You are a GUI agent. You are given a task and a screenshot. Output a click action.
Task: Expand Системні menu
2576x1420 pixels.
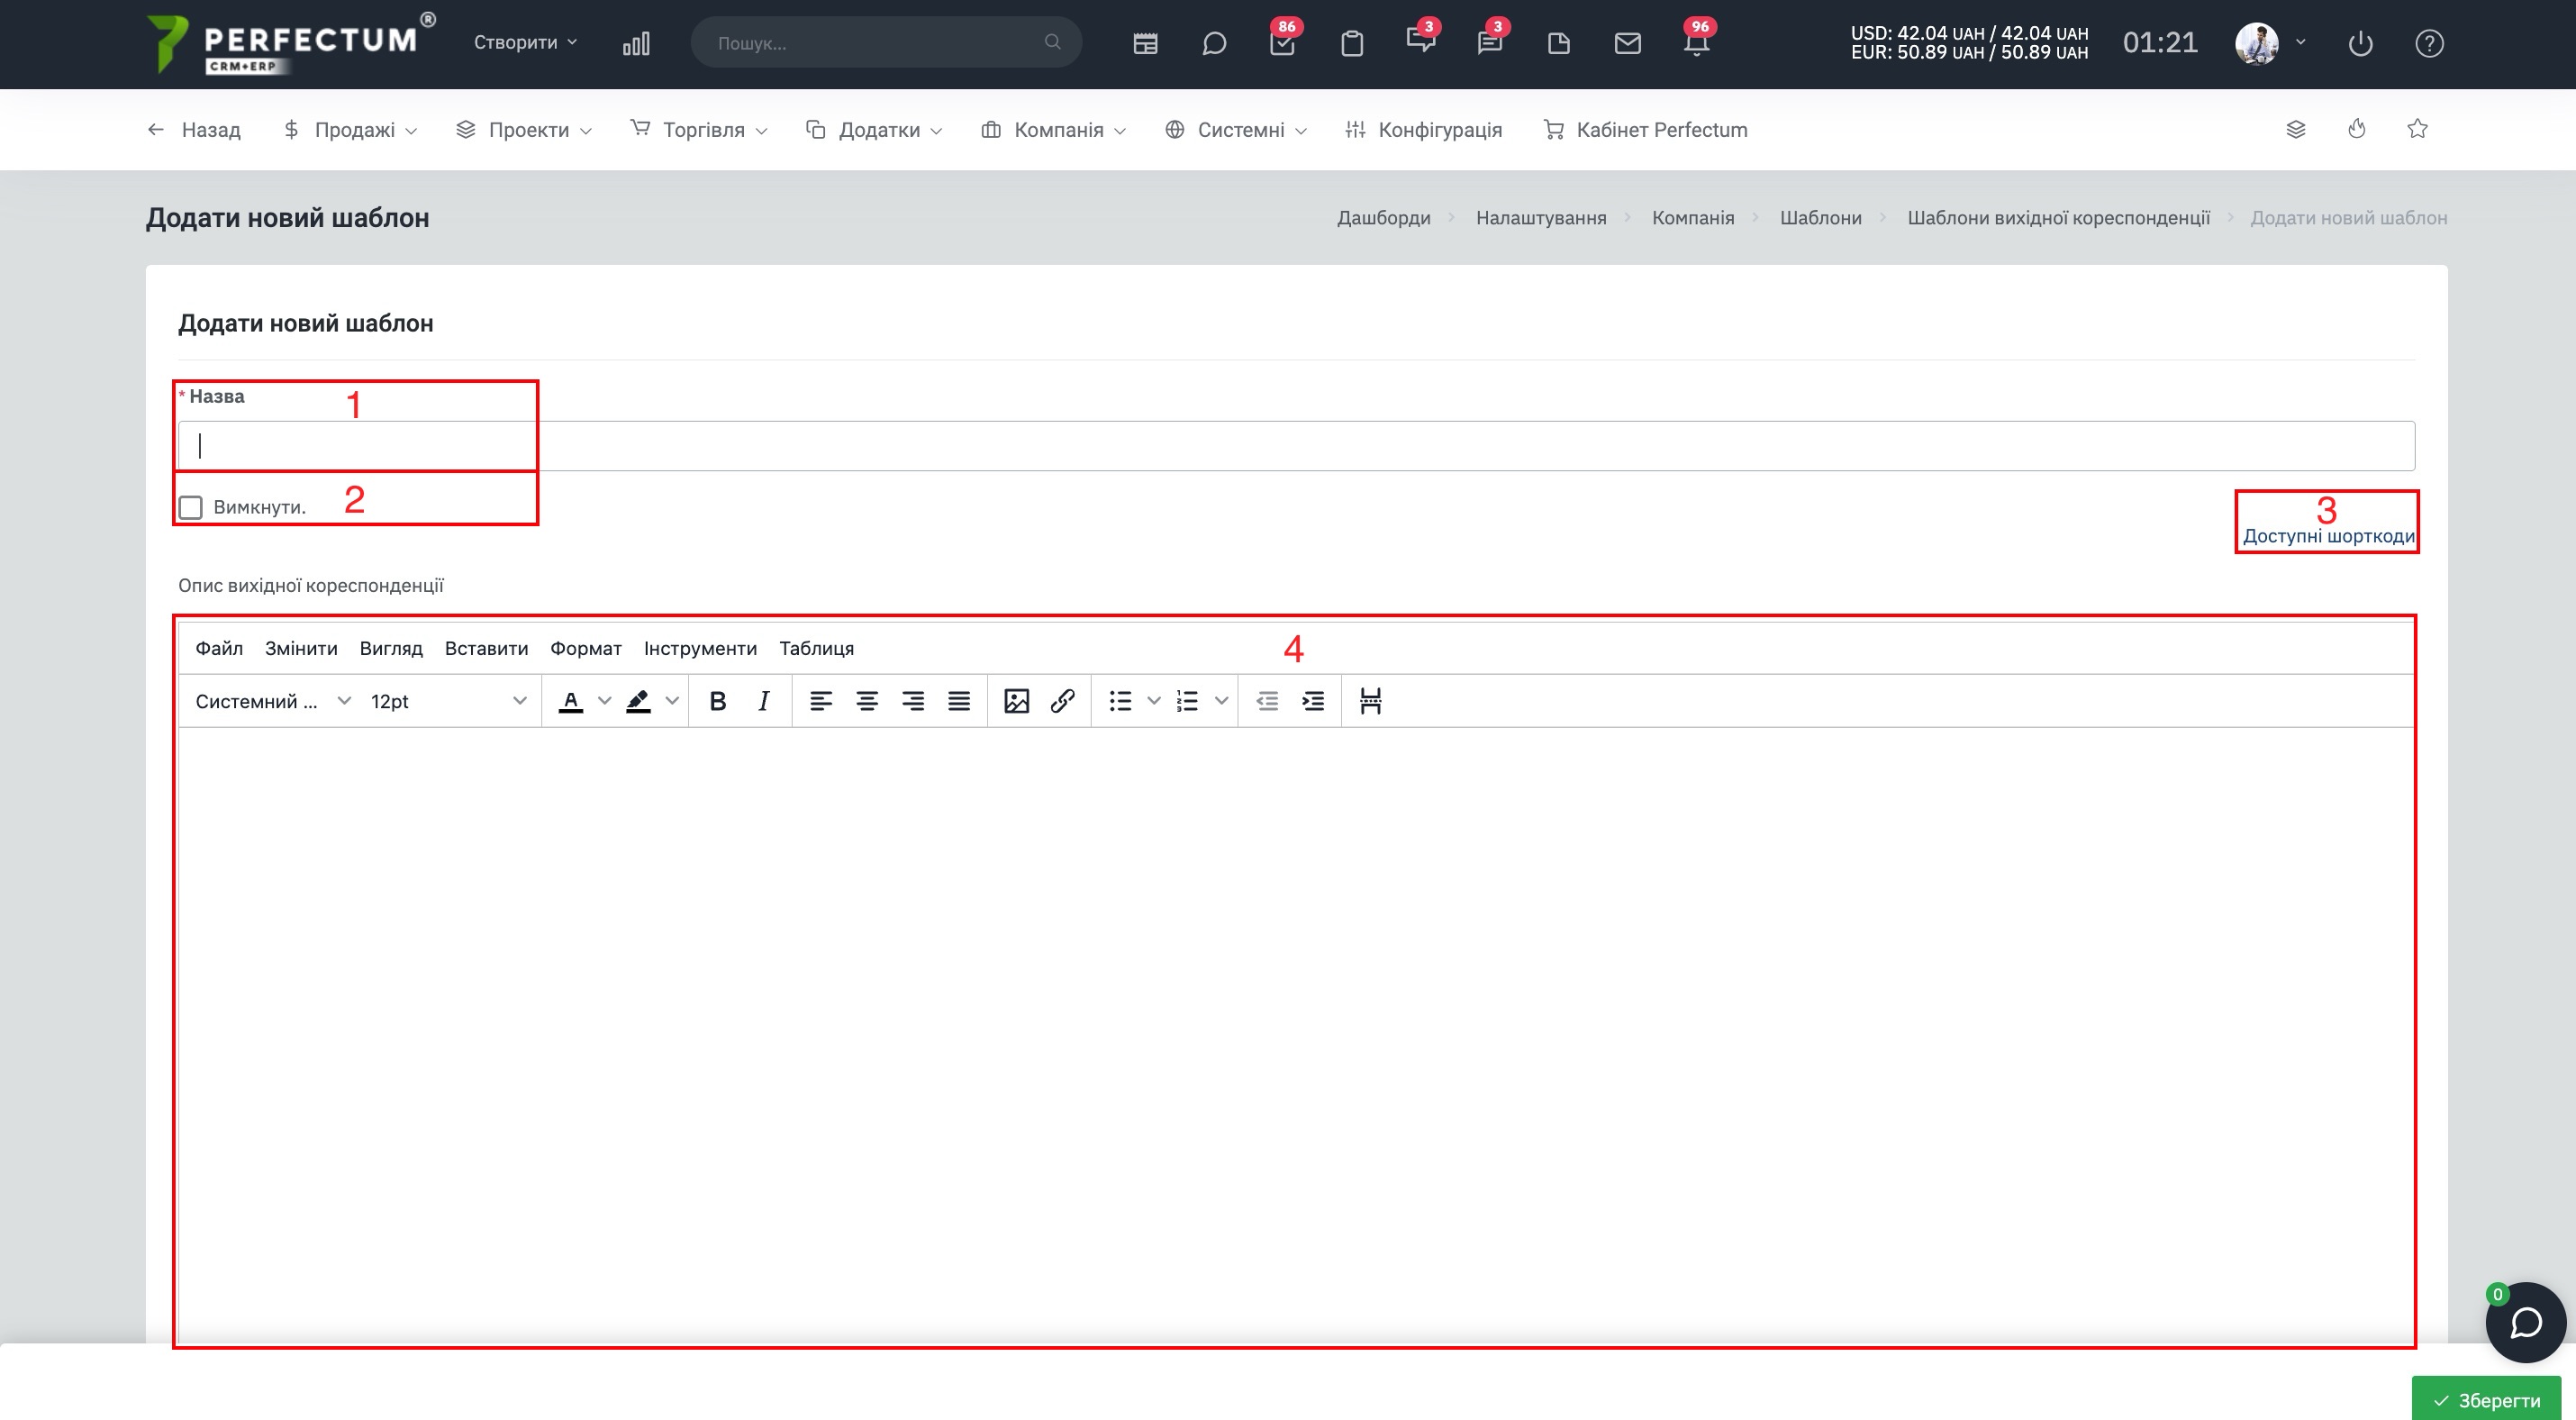pos(1236,129)
